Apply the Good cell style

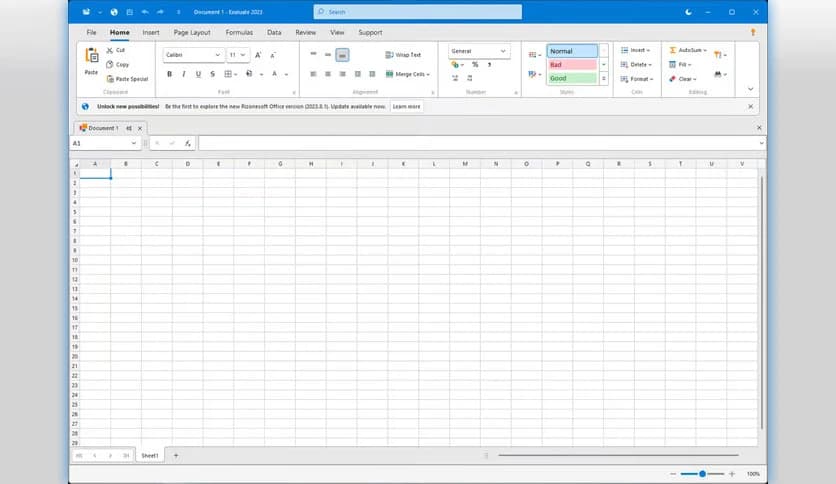[x=572, y=78]
